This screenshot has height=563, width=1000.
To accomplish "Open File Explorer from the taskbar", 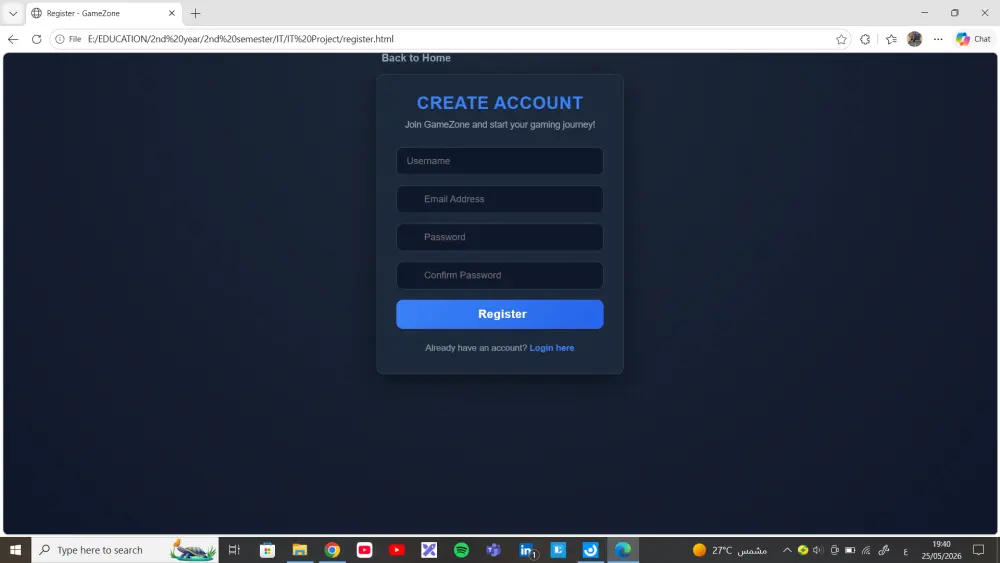I will tap(300, 550).
